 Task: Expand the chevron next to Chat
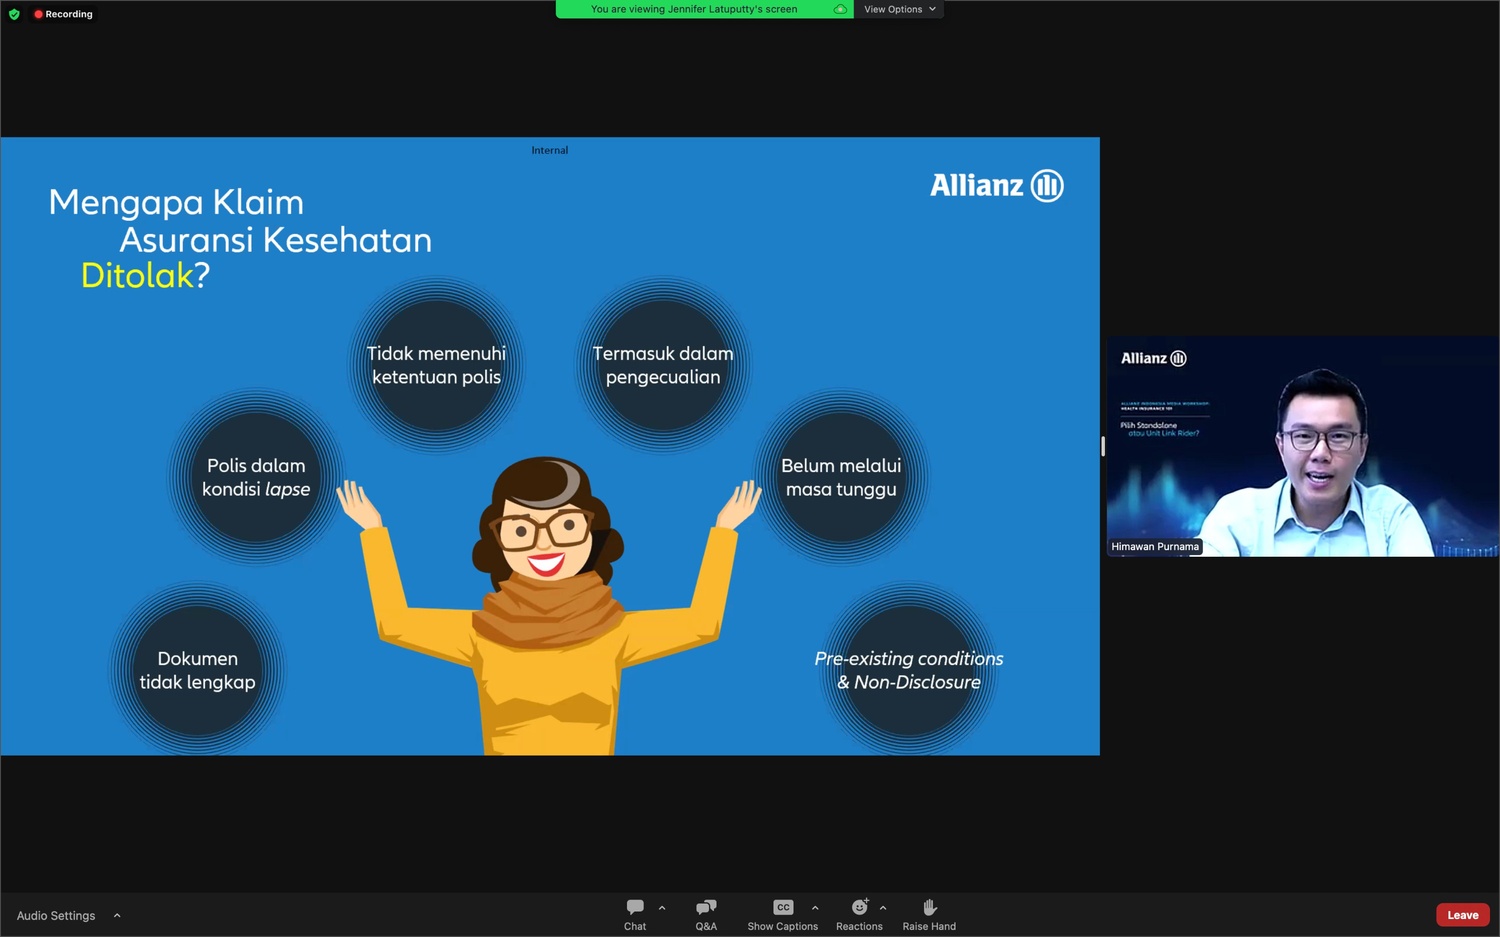point(662,908)
